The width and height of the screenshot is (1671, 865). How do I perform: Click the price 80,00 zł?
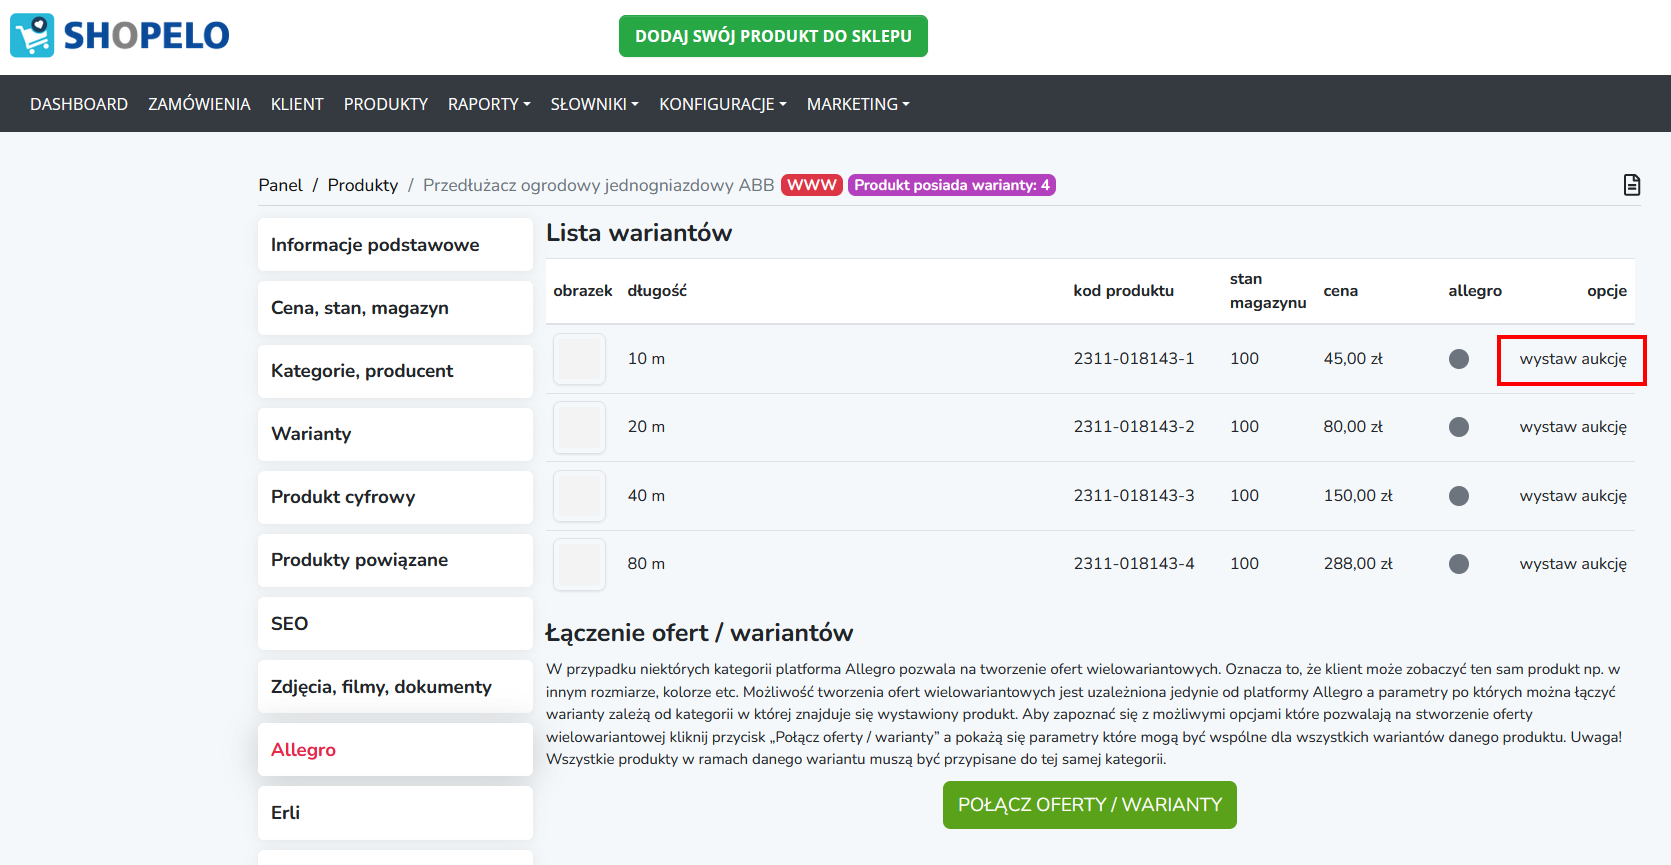[x=1353, y=427]
